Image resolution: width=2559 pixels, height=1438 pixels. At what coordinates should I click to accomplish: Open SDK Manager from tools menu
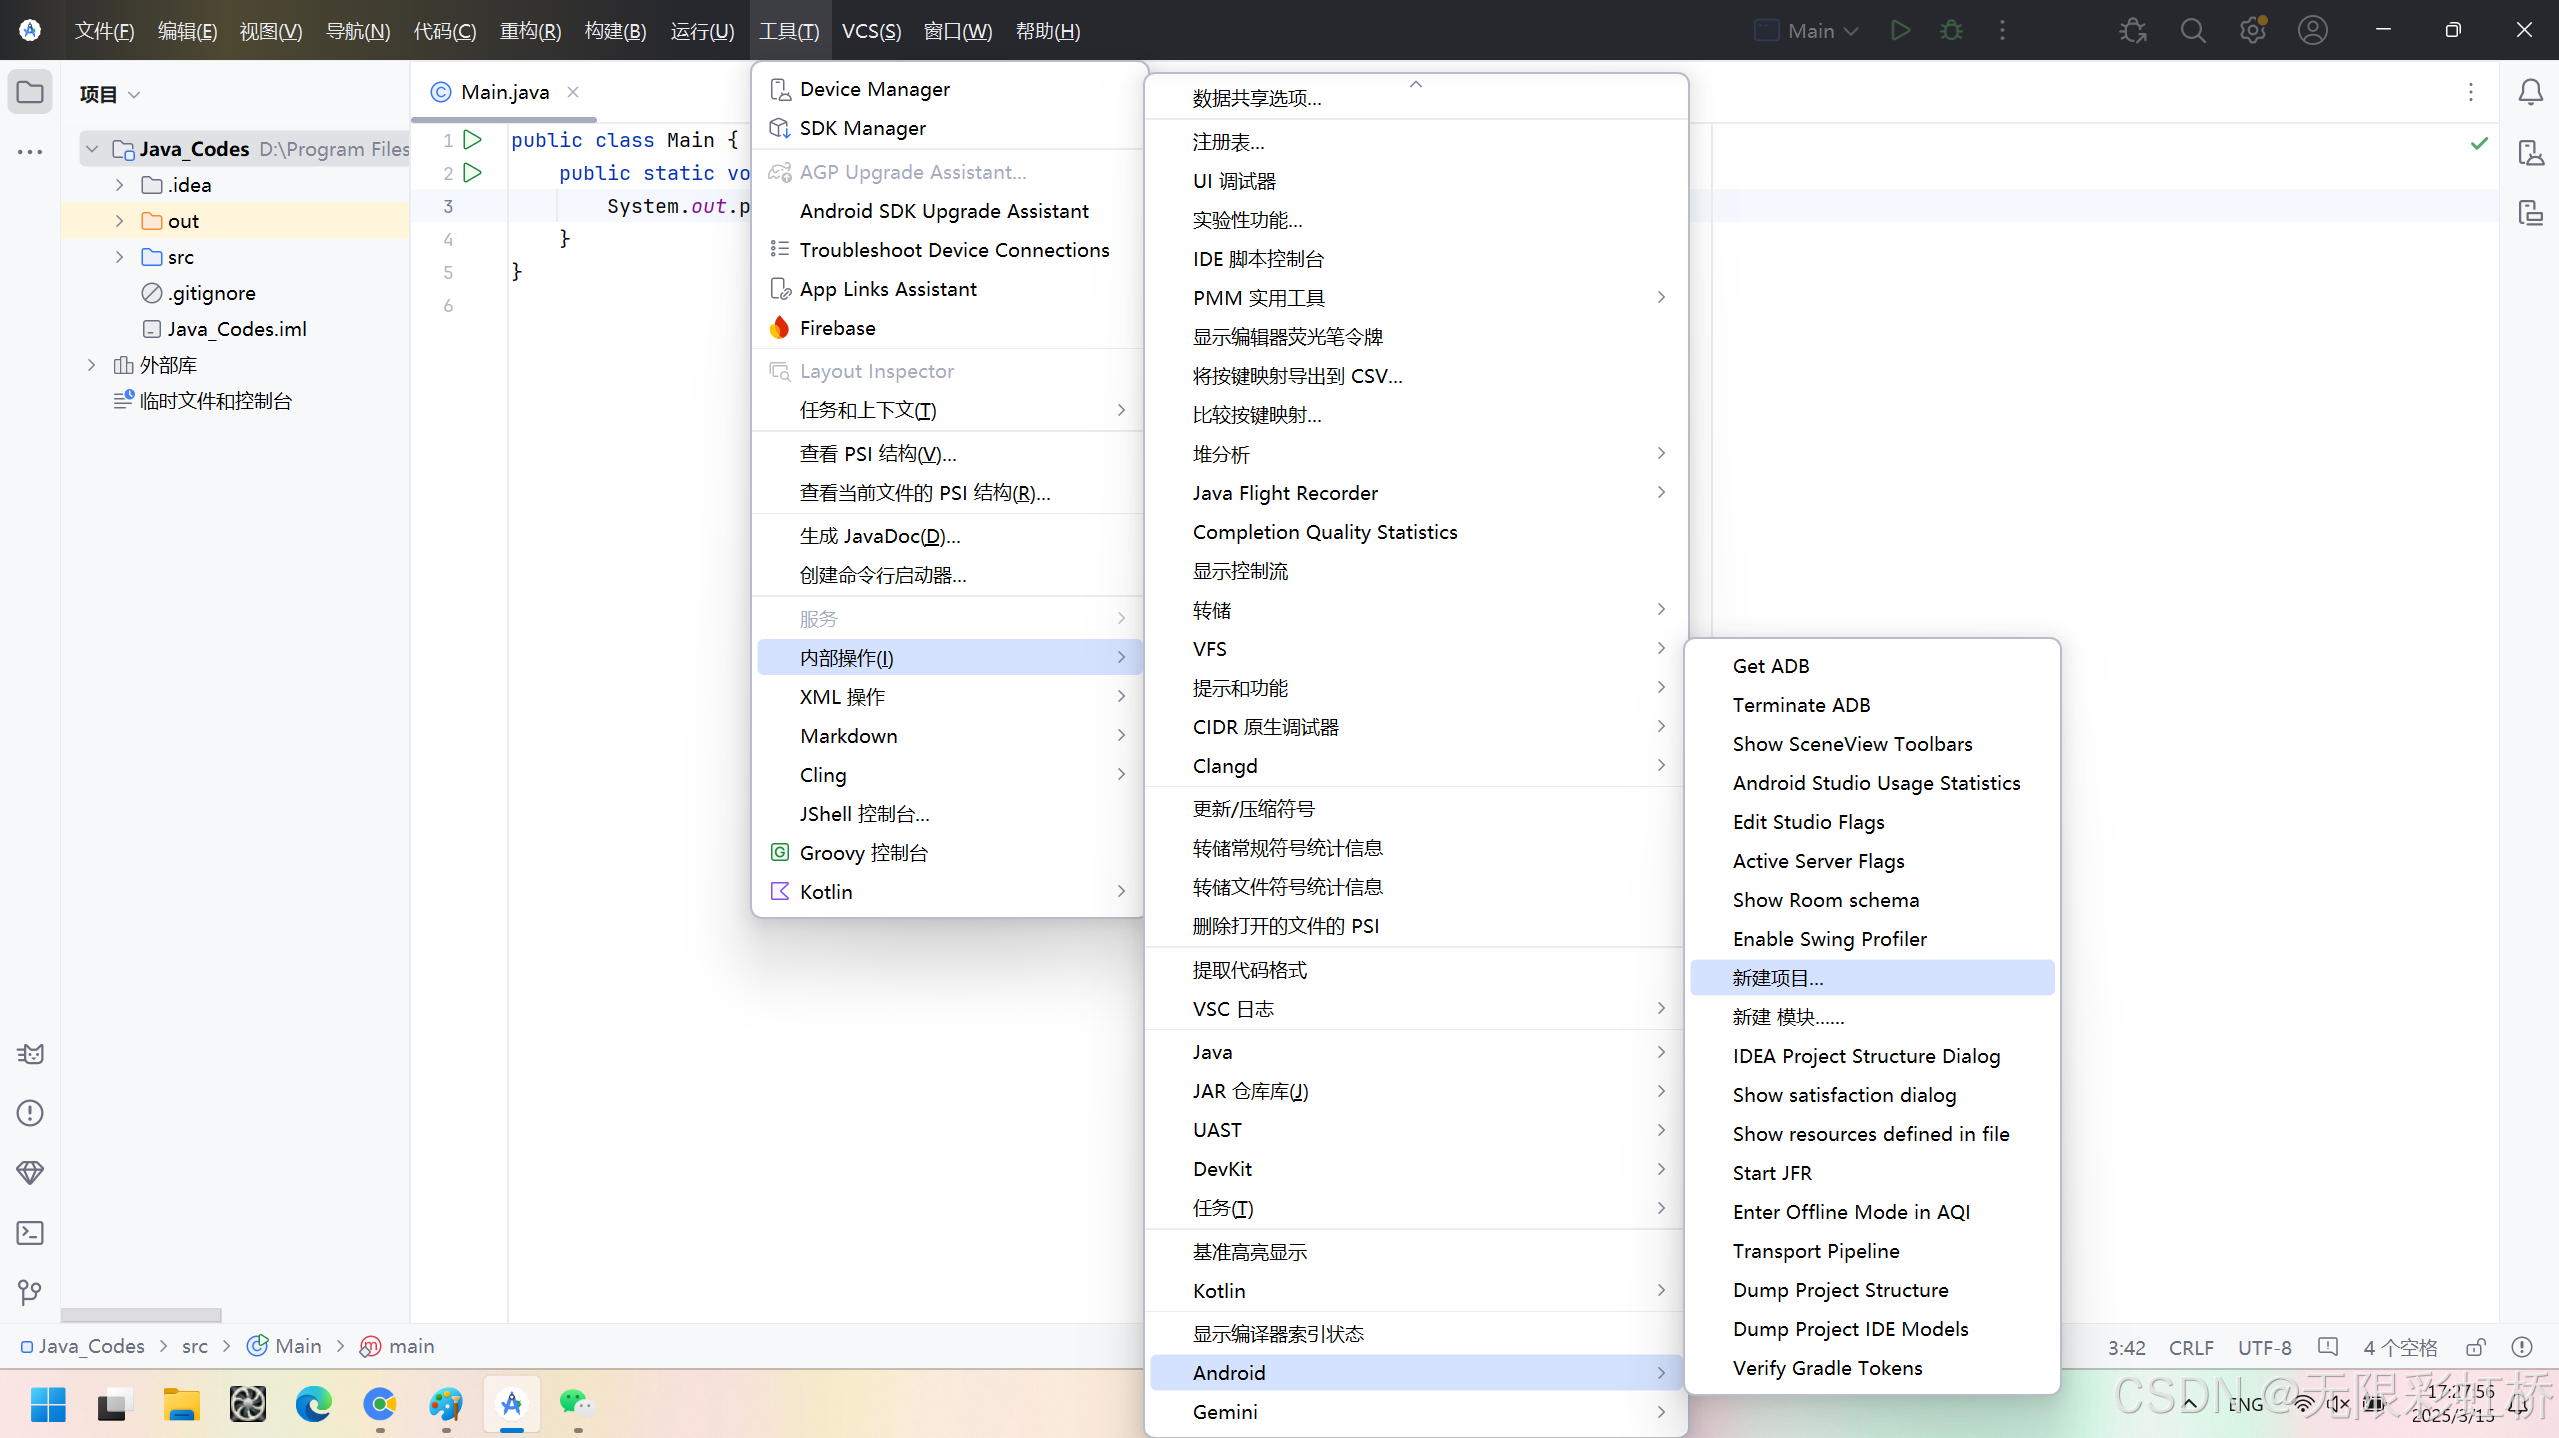[x=862, y=128]
